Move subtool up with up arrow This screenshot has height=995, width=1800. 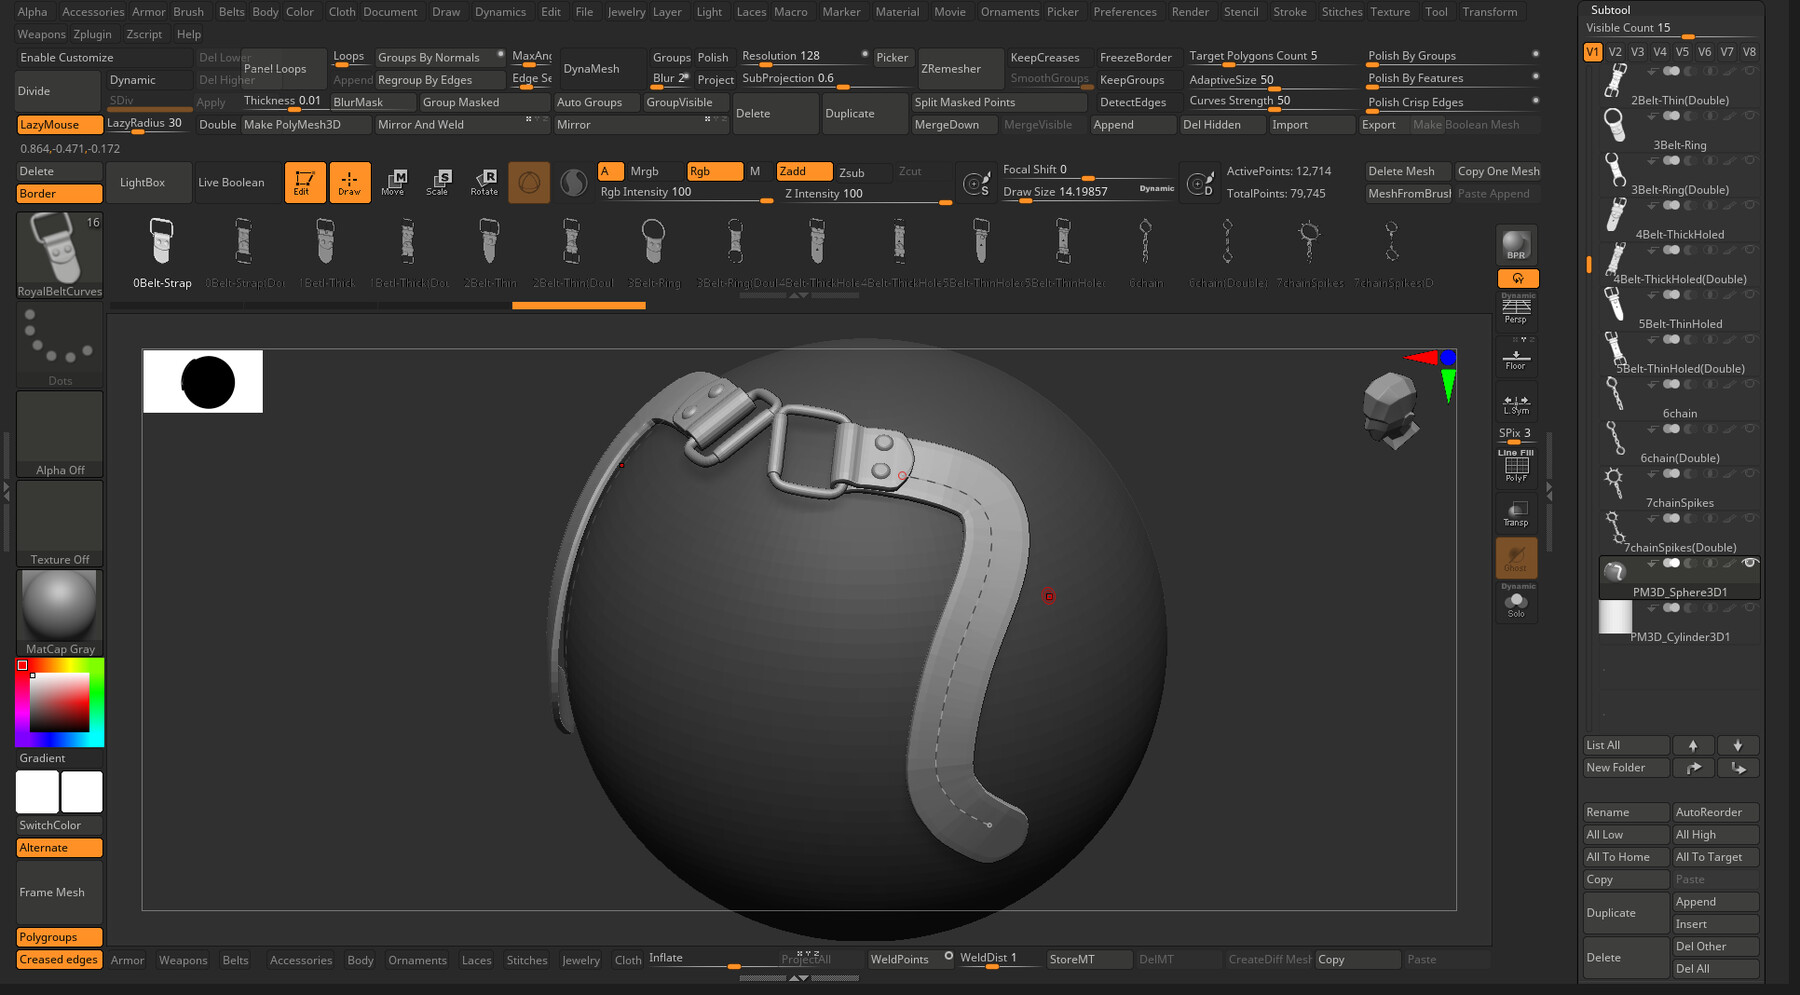coord(1693,745)
